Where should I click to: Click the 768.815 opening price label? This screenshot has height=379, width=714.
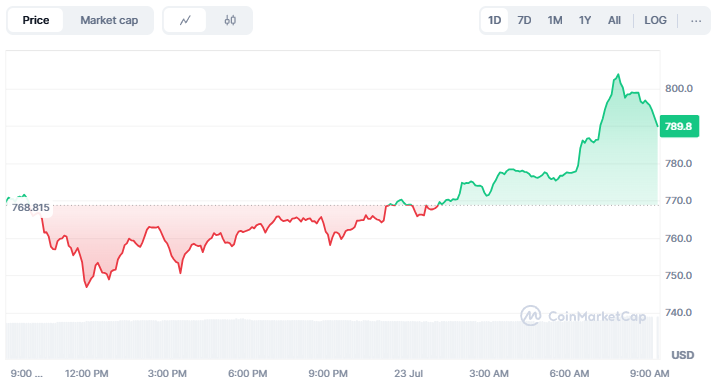tap(31, 208)
